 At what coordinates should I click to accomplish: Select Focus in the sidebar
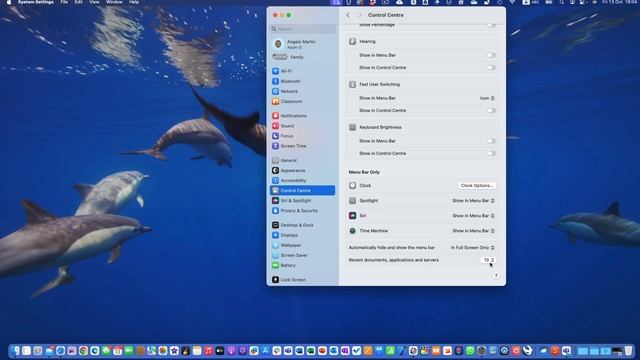302,136
